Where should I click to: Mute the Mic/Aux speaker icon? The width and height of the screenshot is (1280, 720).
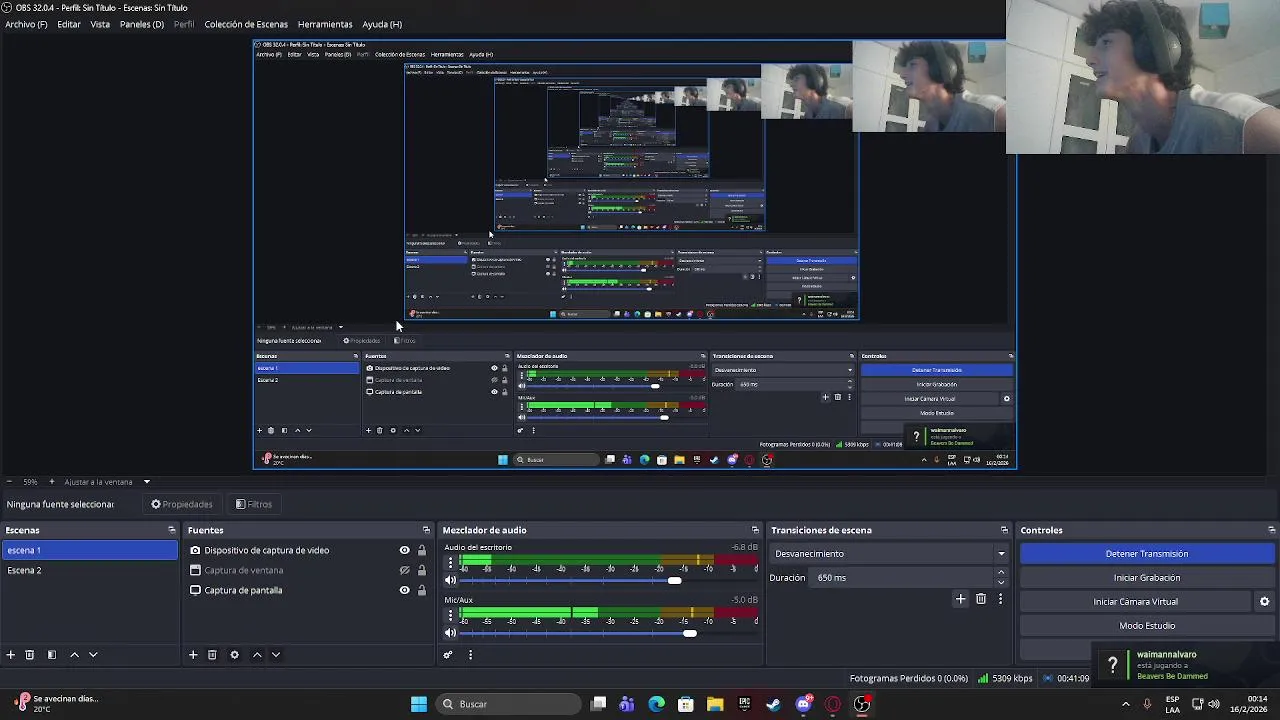pyautogui.click(x=450, y=632)
